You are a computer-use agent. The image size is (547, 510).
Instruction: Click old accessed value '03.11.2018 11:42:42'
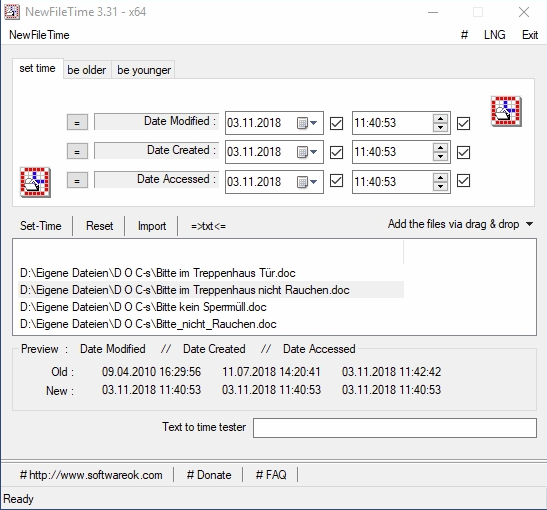tap(391, 372)
